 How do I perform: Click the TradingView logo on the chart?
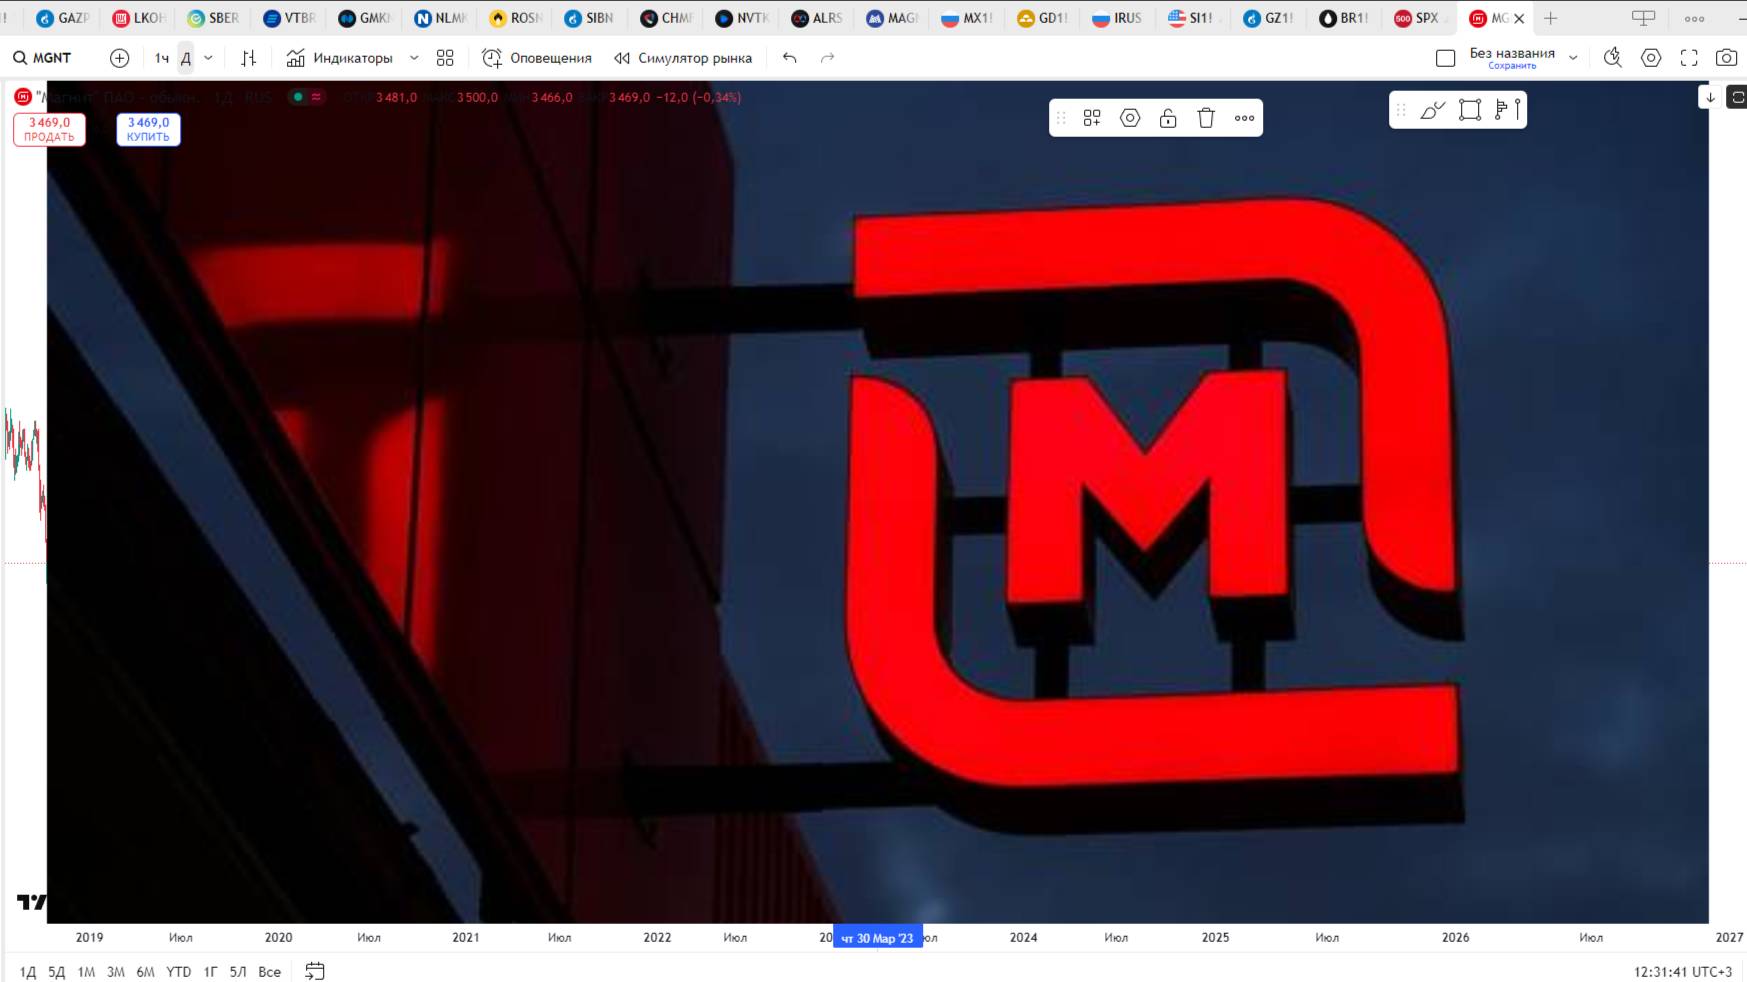(32, 902)
